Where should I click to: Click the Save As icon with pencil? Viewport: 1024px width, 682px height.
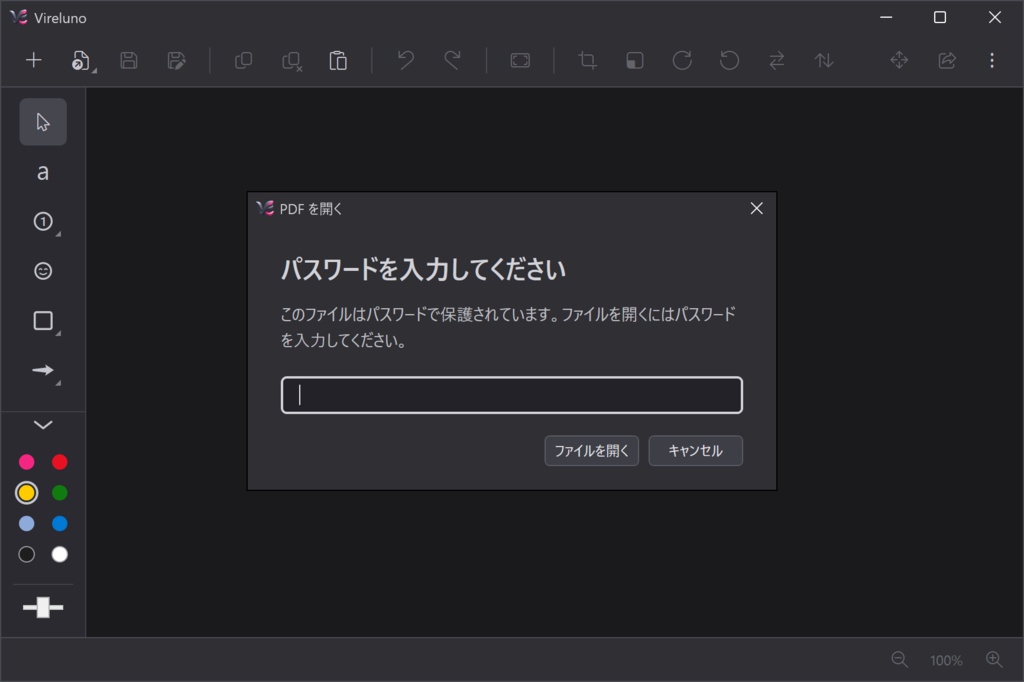(176, 60)
